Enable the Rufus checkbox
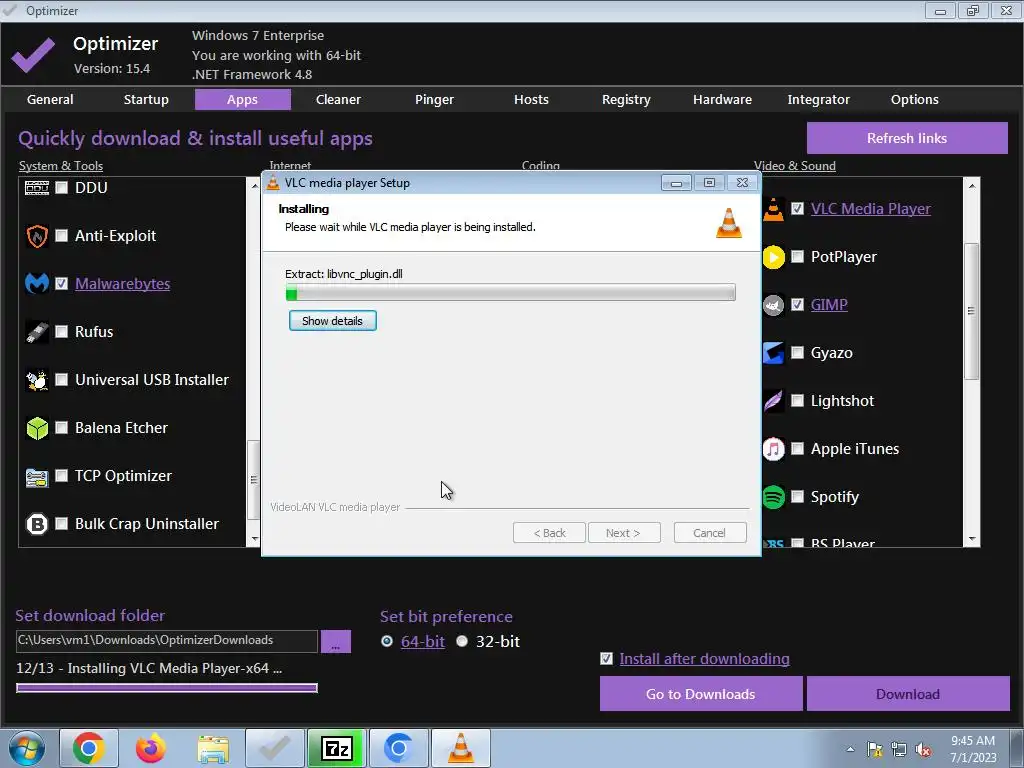The height and width of the screenshot is (768, 1024). 61,332
